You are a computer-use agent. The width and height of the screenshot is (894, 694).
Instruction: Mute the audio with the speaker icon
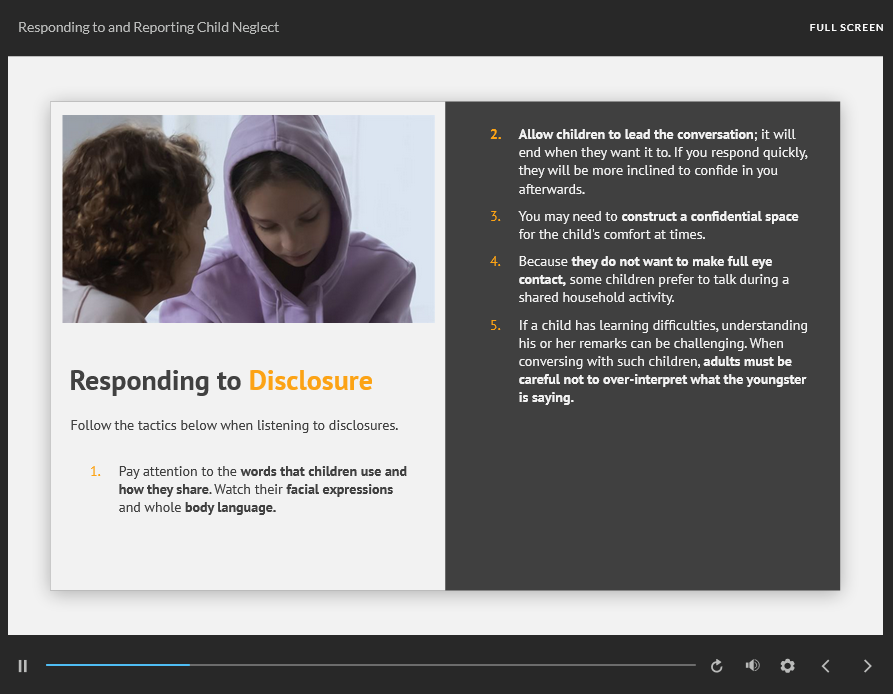[x=752, y=666]
